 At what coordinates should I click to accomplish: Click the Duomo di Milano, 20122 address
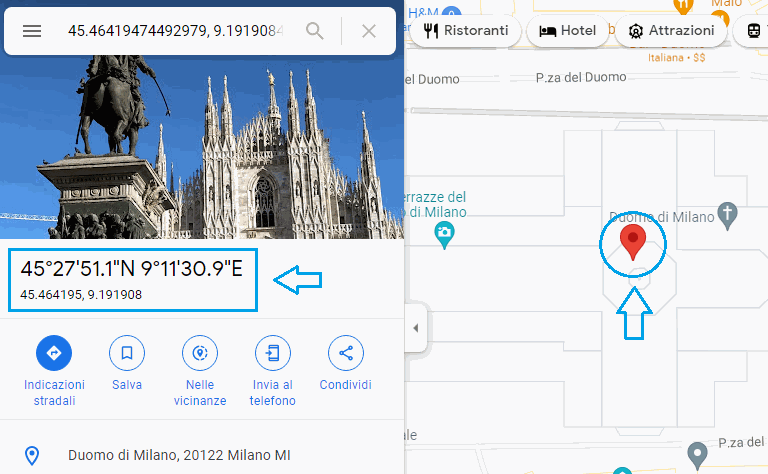coord(179,455)
